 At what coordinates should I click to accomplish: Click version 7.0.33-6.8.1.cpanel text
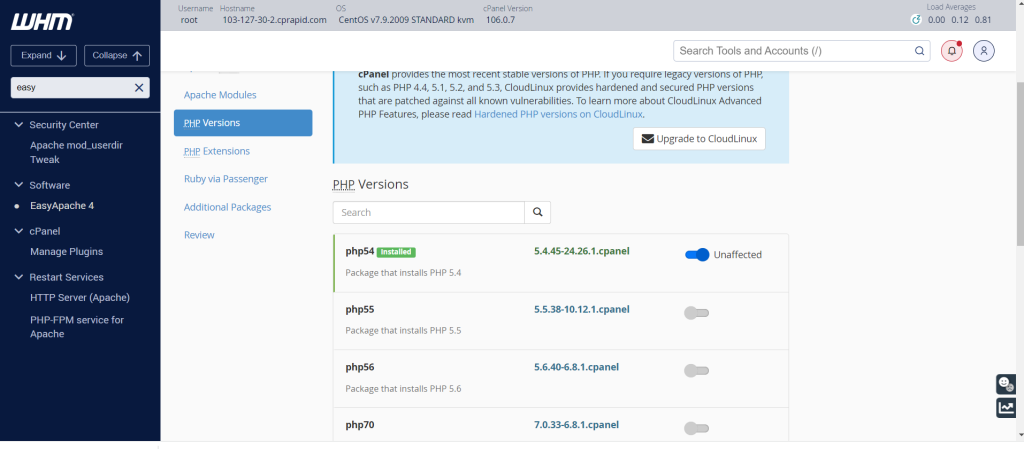coord(577,425)
